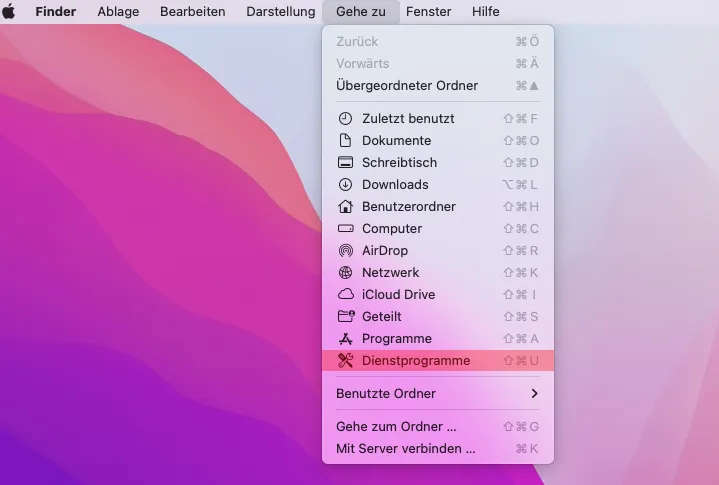
Task: Select iCloud Drive from the menu
Action: tap(438, 295)
